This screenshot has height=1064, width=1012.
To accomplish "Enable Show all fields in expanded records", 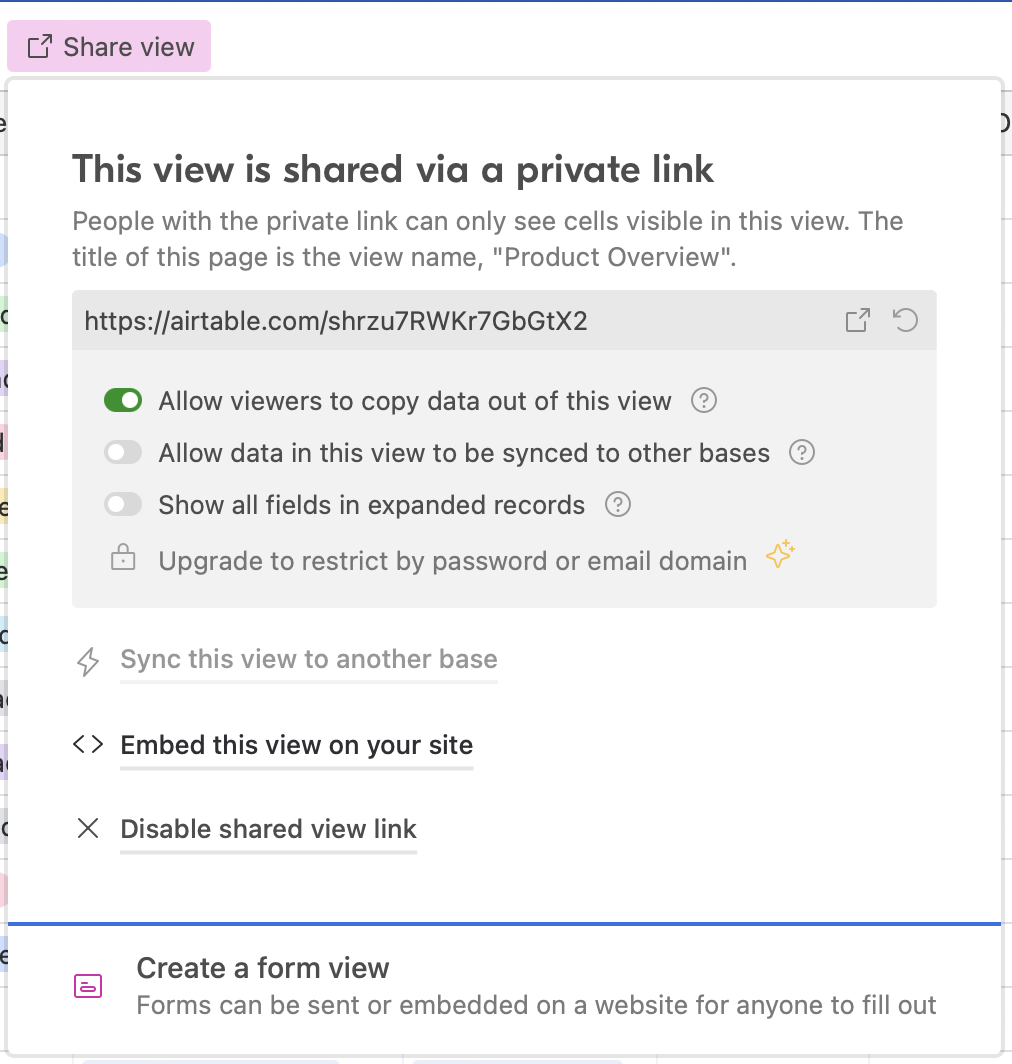I will tap(123, 505).
